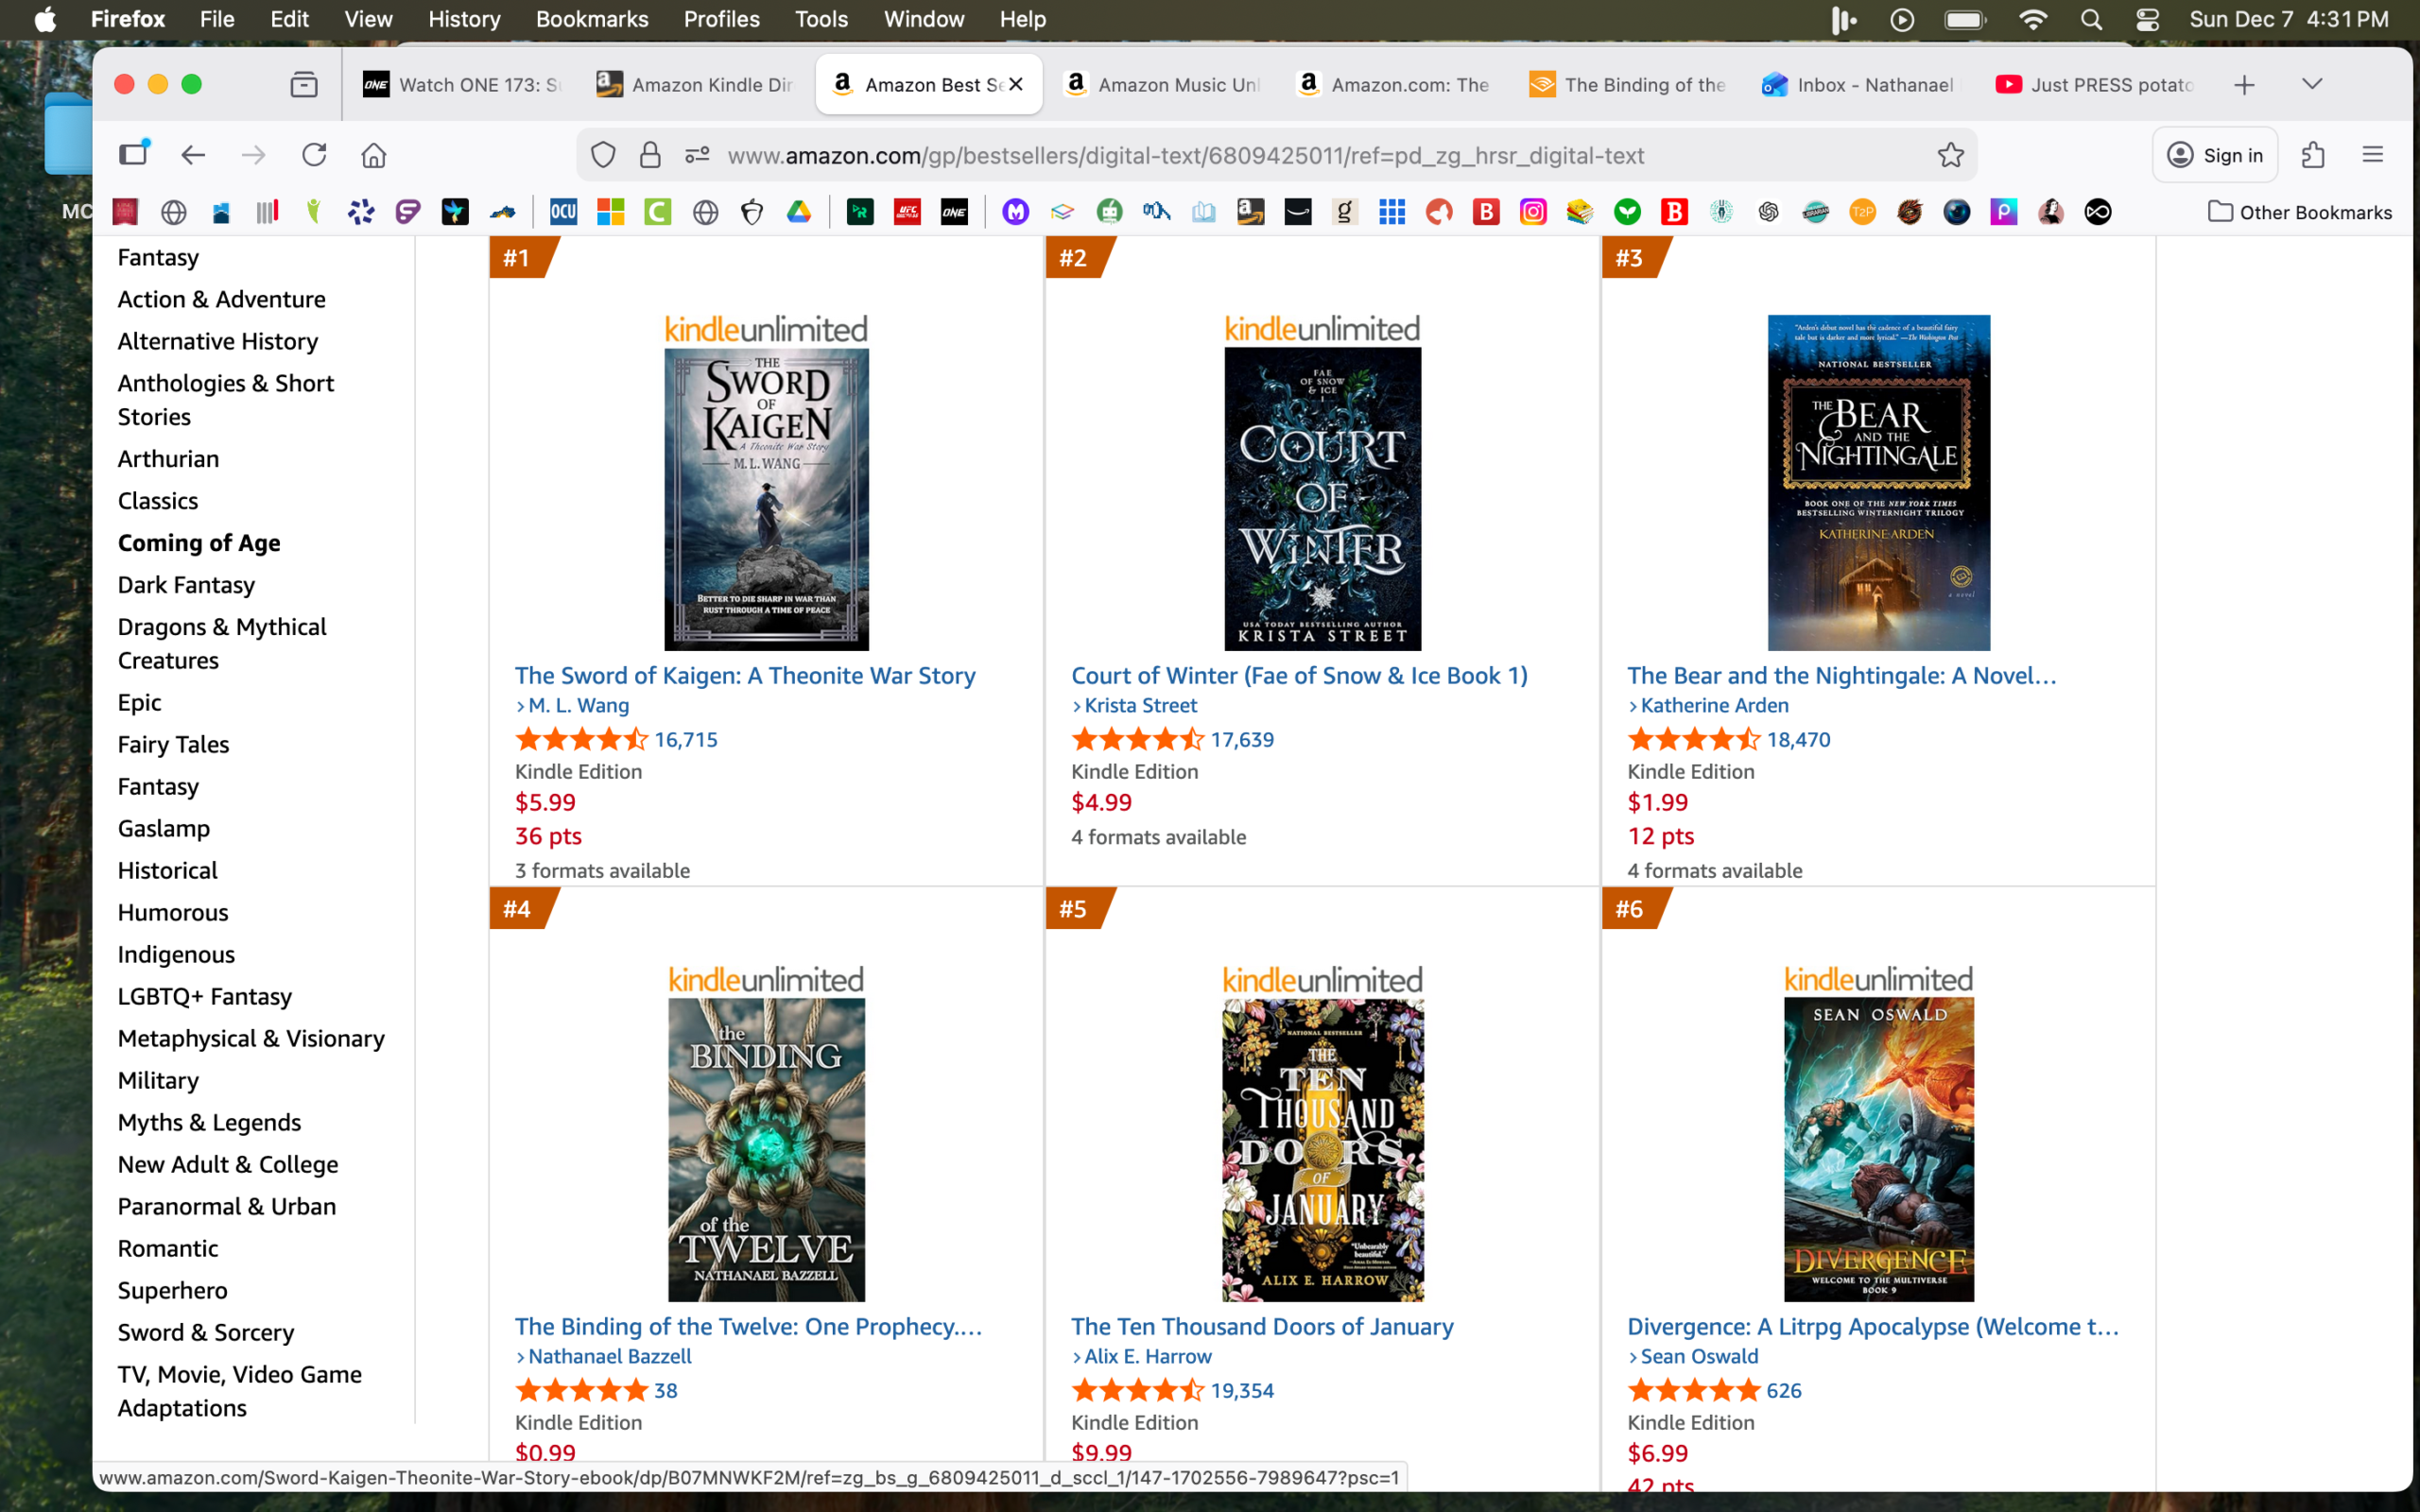Open macOS Control Center toggle icon
This screenshot has height=1512, width=2420.
(x=2147, y=19)
